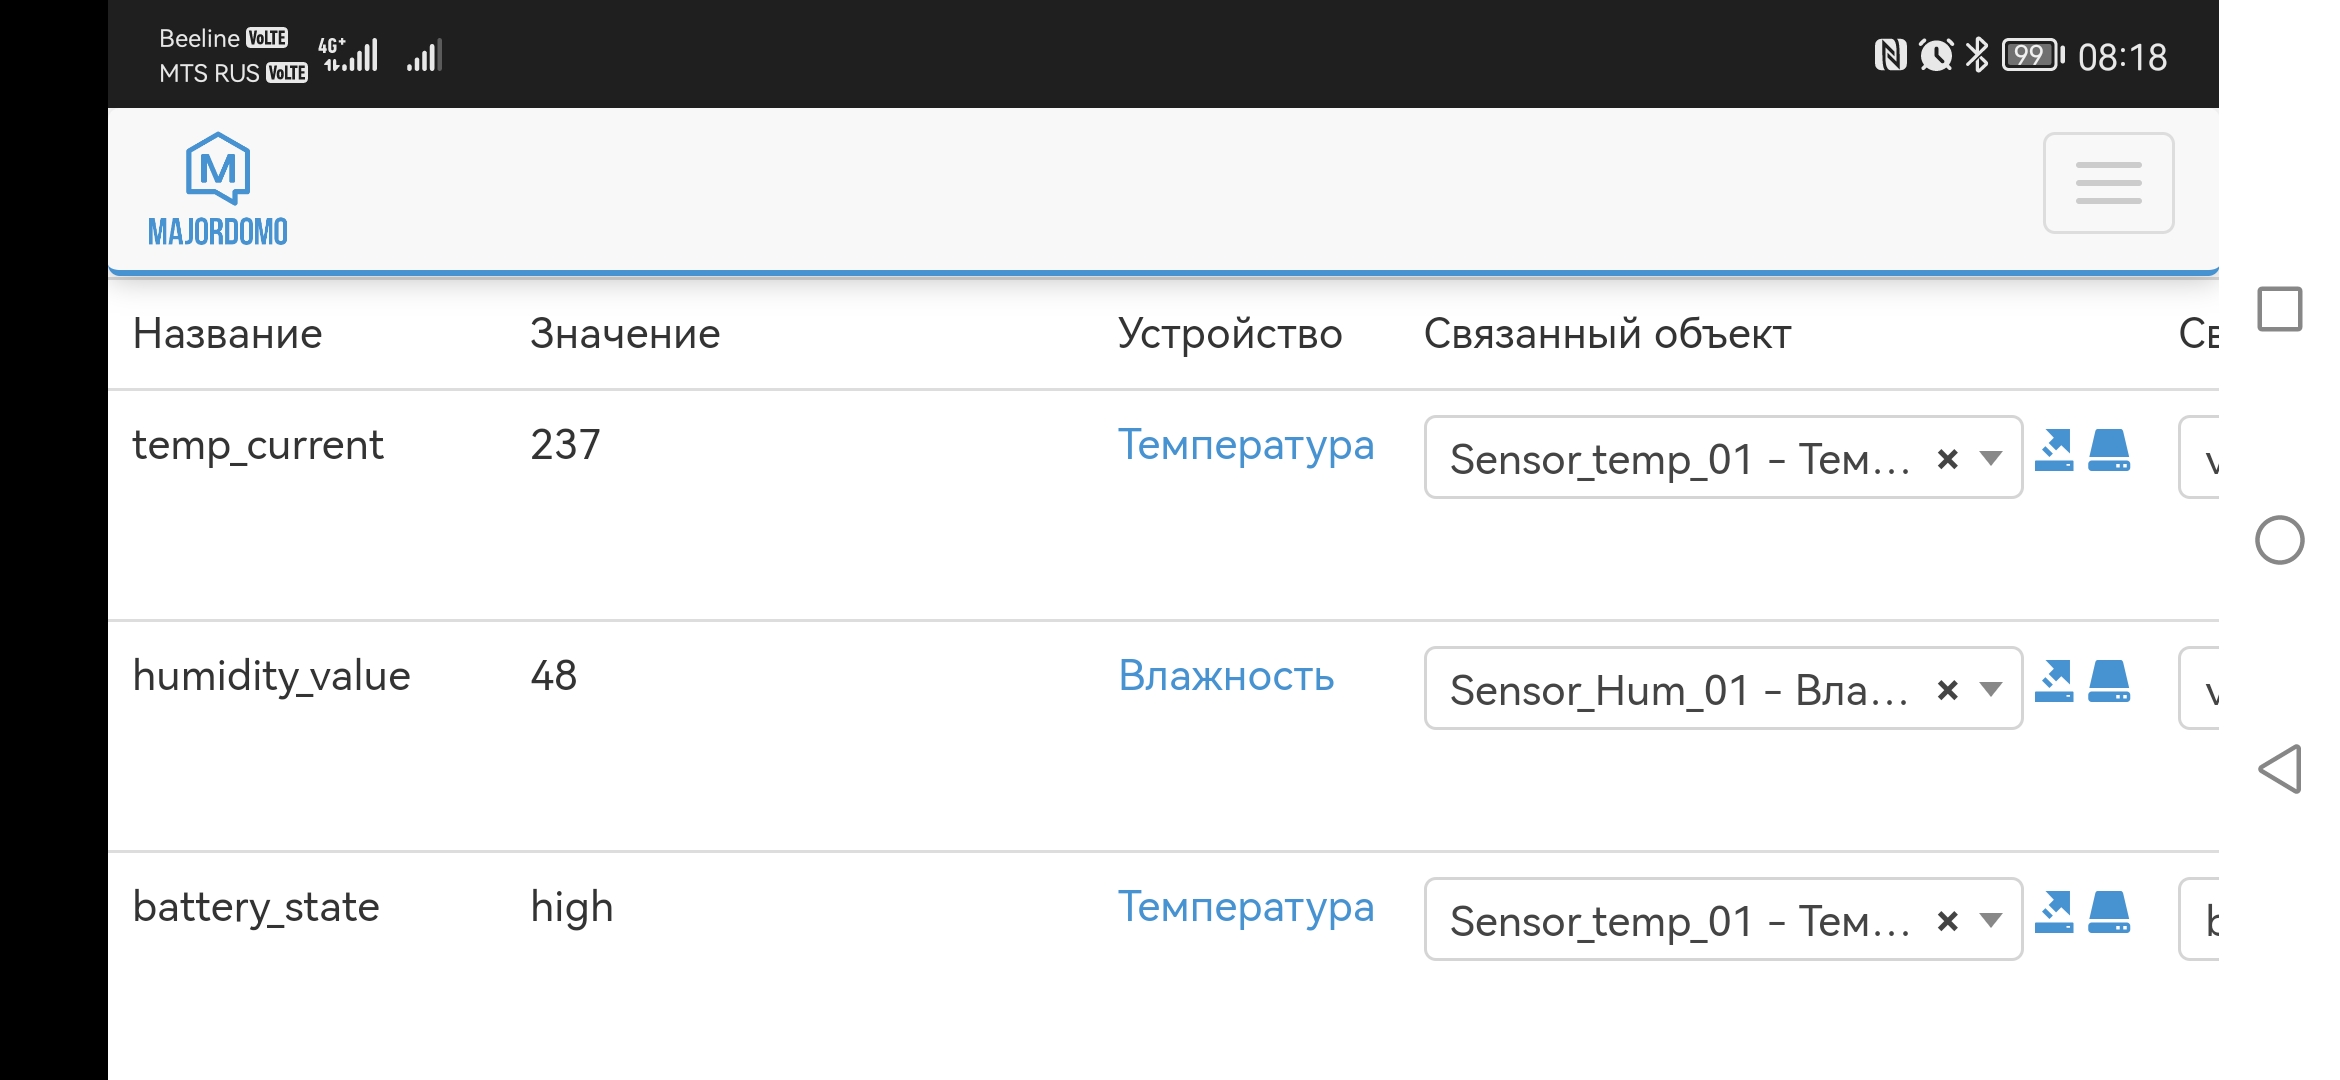
Task: Open the hamburger navigation menu
Action: (x=2107, y=184)
